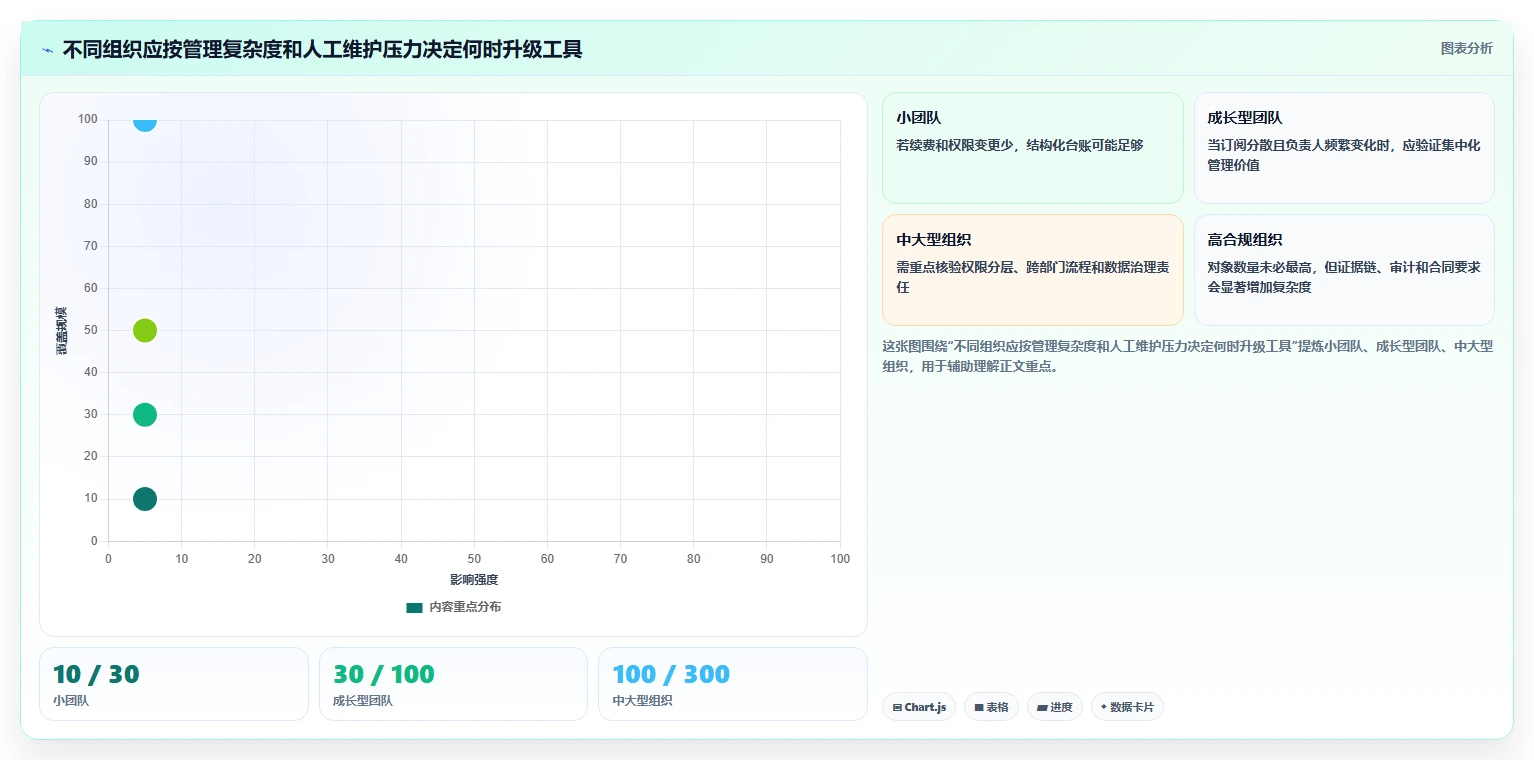Click the 进度 tag chip
The image size is (1534, 760).
(x=1055, y=707)
